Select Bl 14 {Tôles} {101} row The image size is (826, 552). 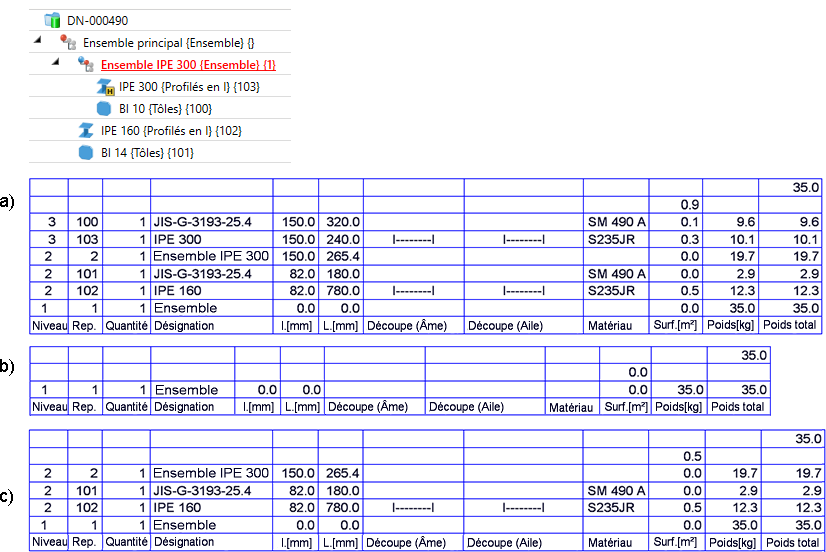148,153
